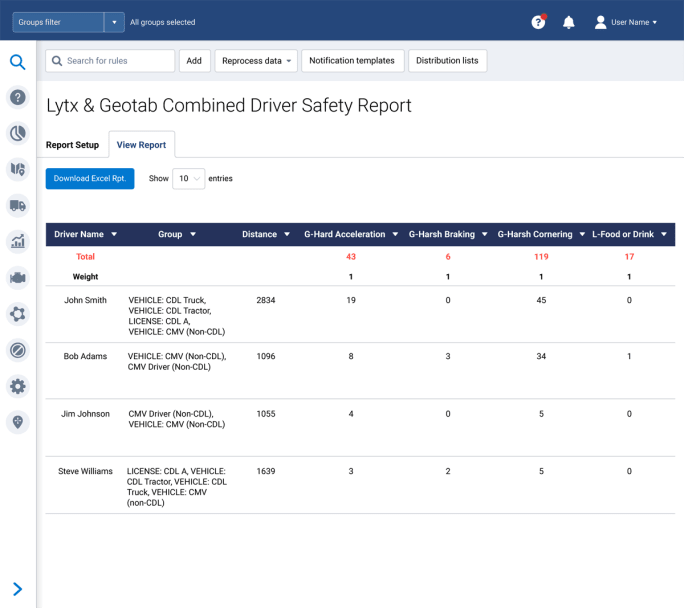Click the Download Excel Rpt. button
The image size is (684, 608).
pos(90,178)
